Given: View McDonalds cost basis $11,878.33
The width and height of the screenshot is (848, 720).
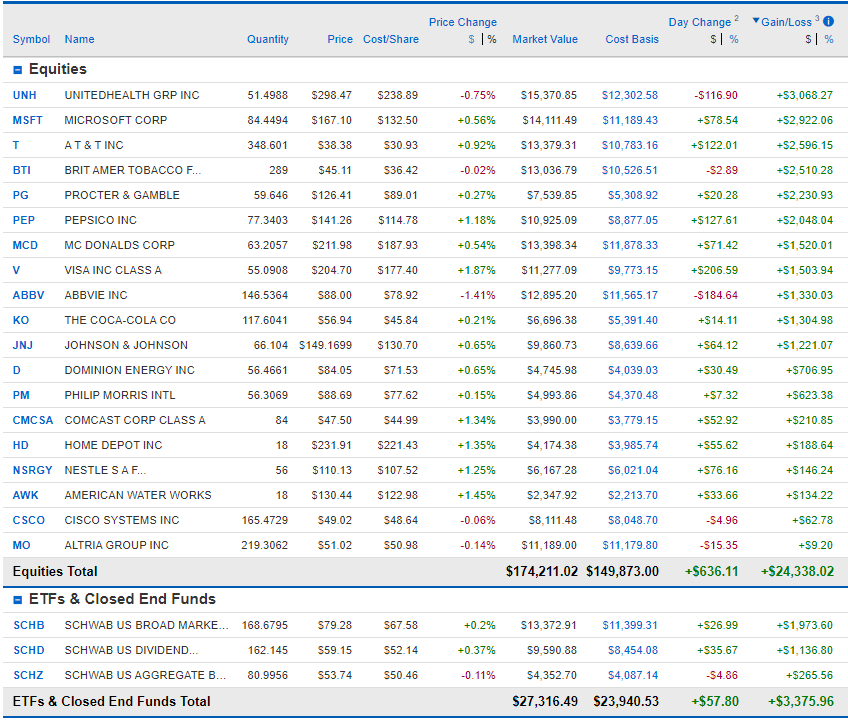Looking at the screenshot, I should point(631,245).
